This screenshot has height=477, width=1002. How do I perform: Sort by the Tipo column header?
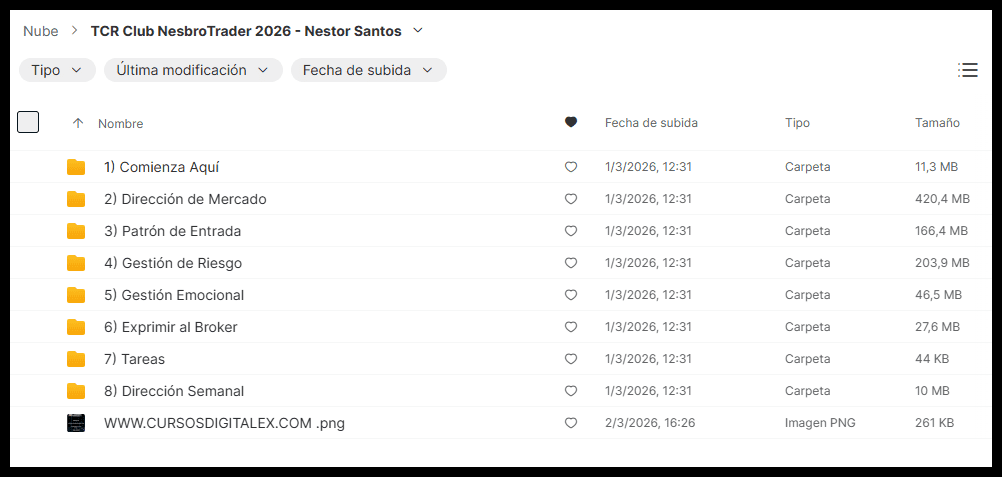(797, 123)
